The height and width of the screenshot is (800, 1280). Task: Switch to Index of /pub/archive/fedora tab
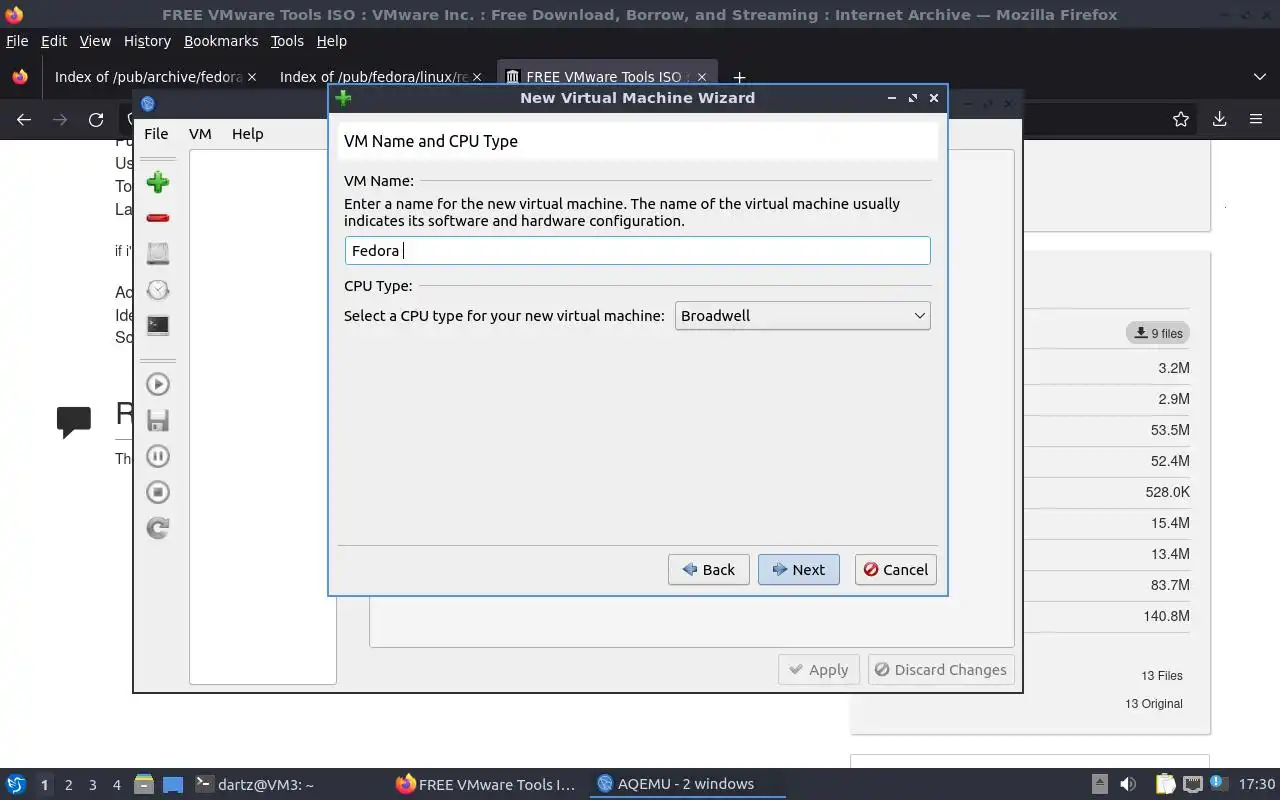148,77
